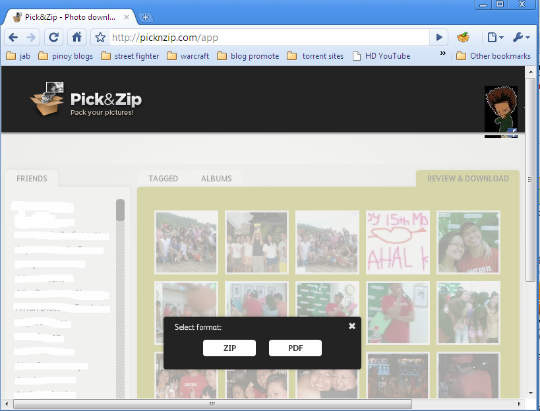Switch to the ALBUMS tab
540x411 pixels.
(216, 178)
